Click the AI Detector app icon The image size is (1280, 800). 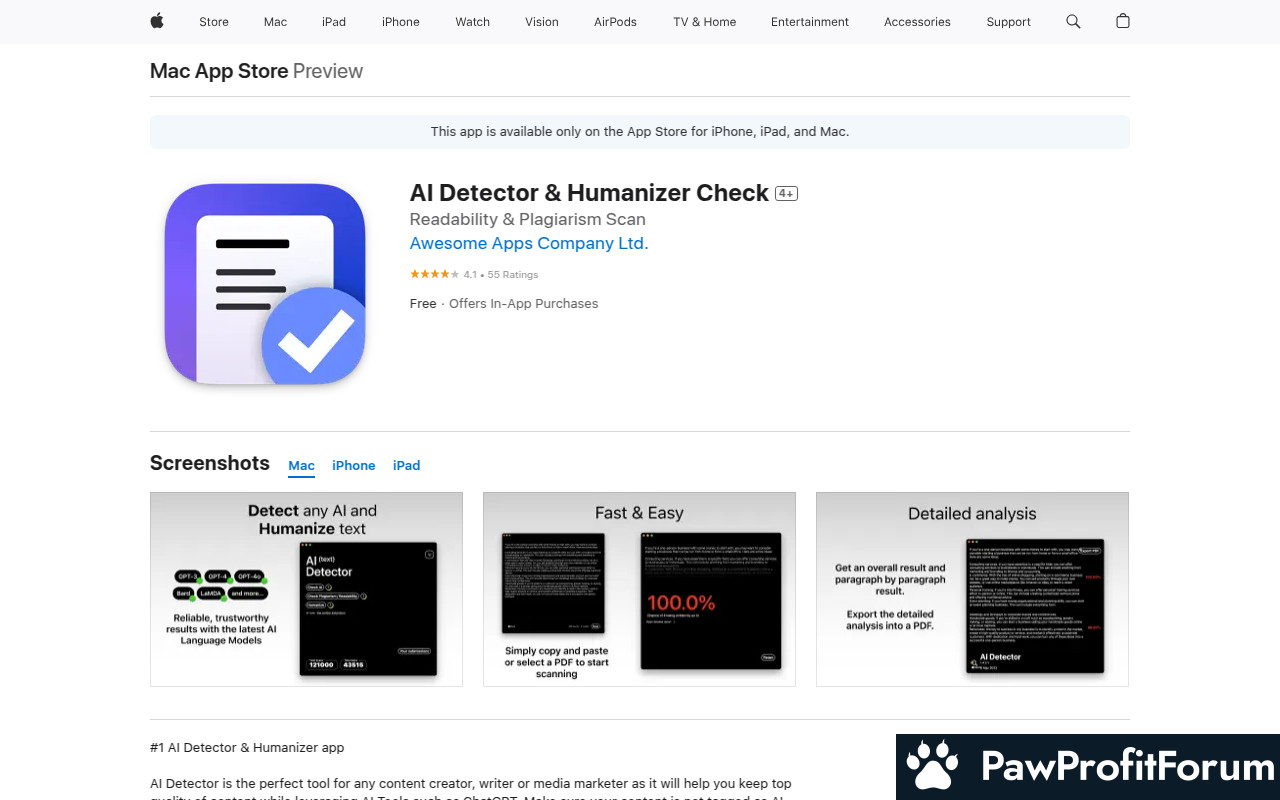pyautogui.click(x=265, y=284)
